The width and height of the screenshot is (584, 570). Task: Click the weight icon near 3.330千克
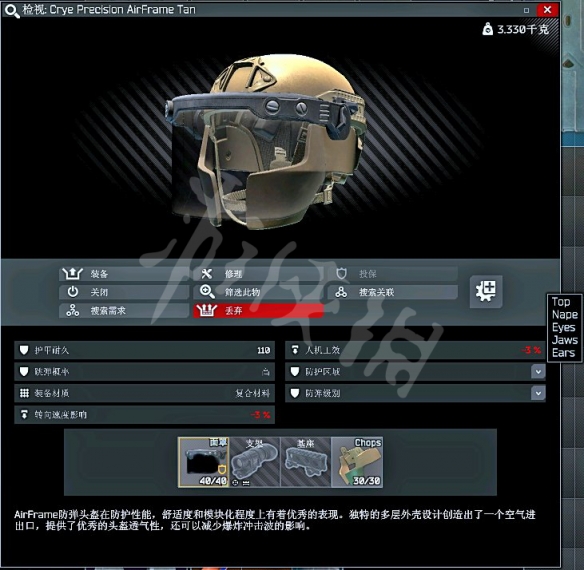click(x=488, y=29)
